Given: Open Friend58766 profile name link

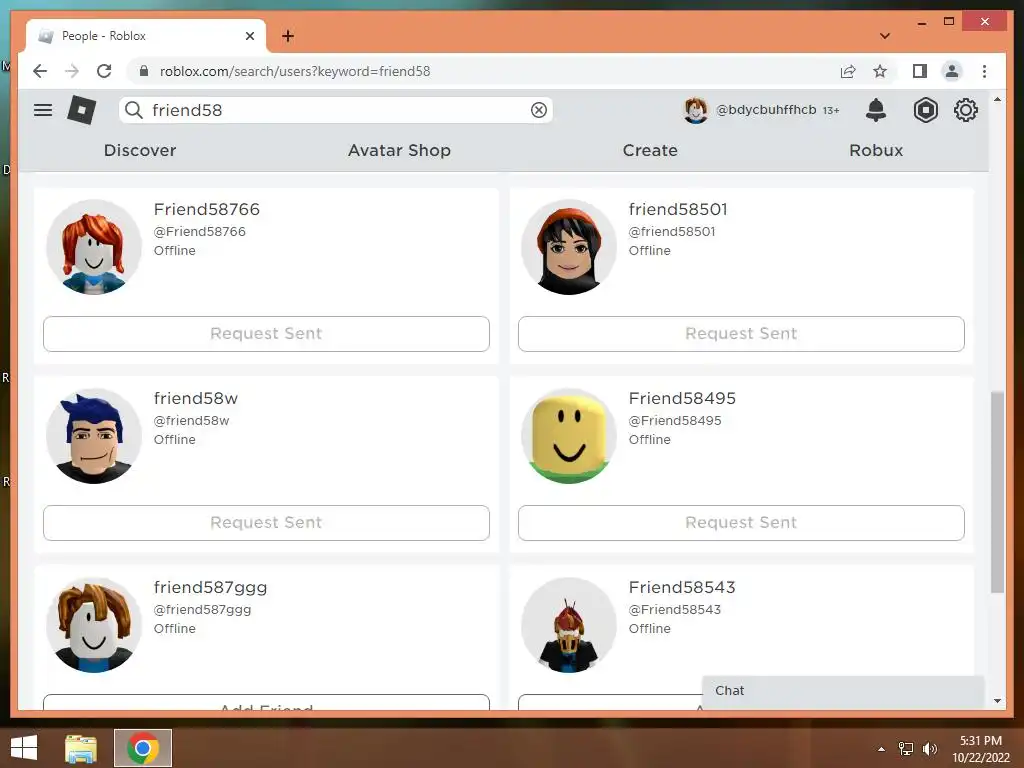Looking at the screenshot, I should click(207, 209).
